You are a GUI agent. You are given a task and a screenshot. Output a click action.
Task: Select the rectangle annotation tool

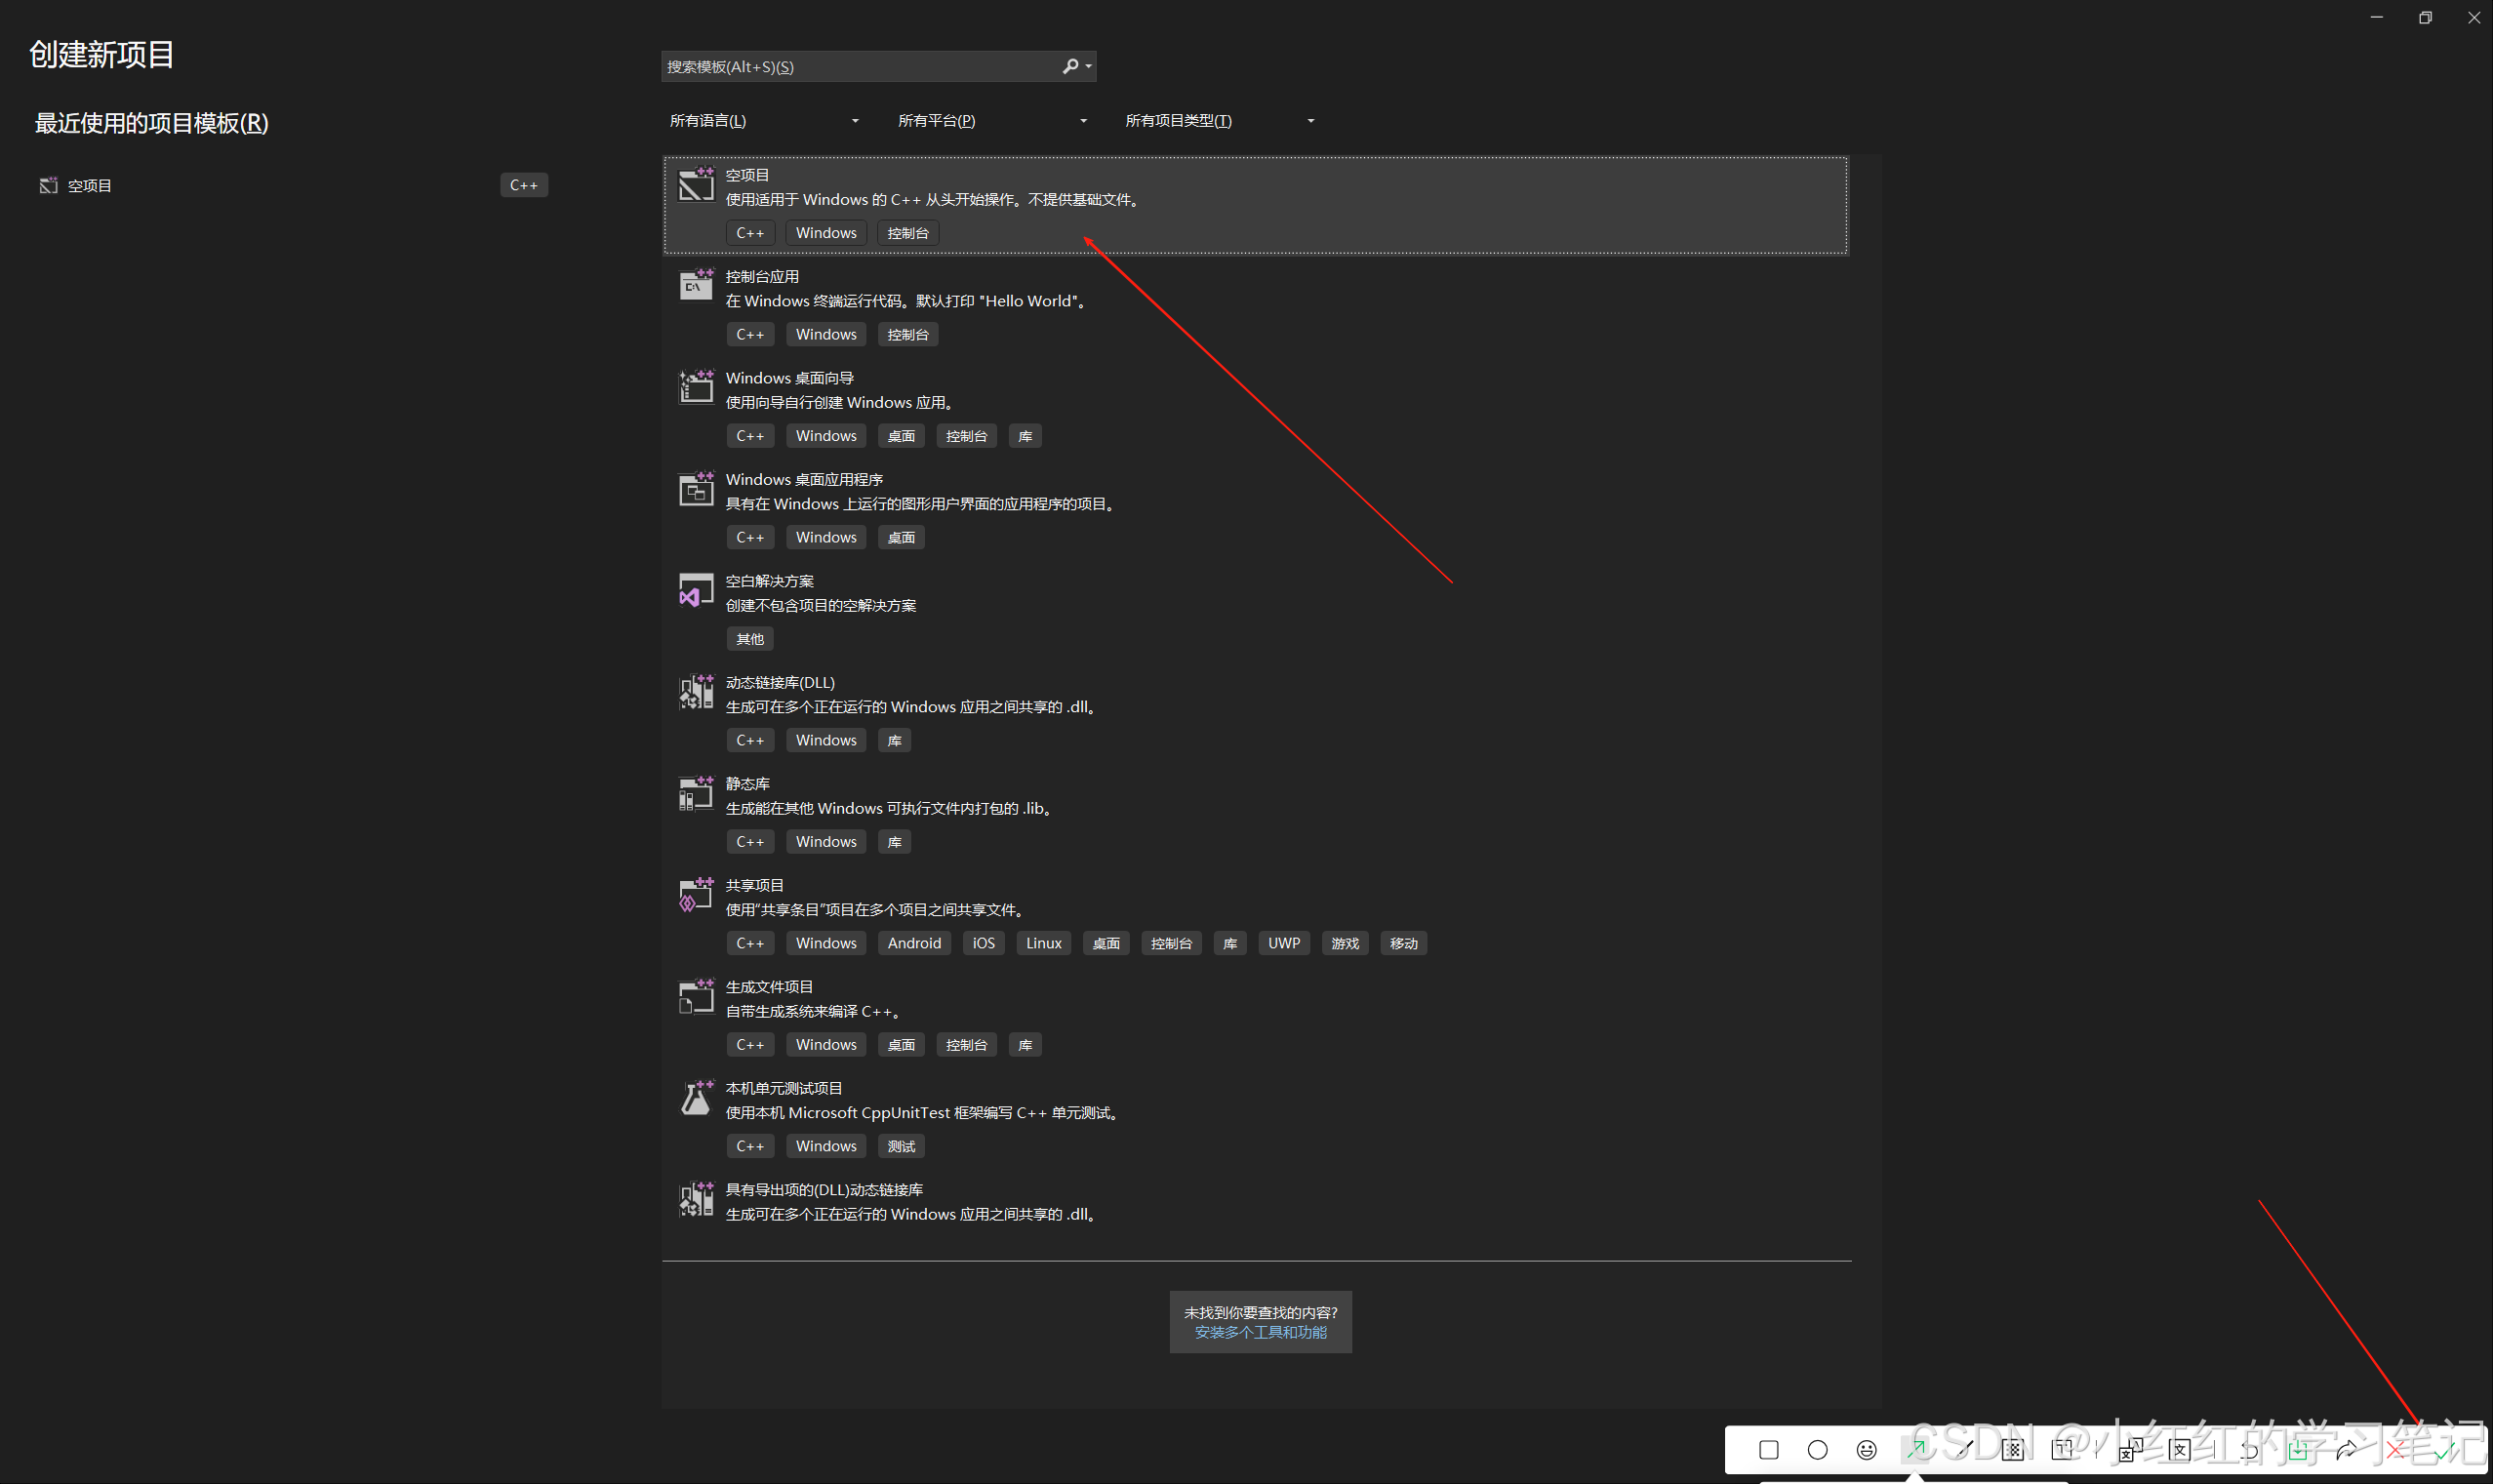(1768, 1449)
